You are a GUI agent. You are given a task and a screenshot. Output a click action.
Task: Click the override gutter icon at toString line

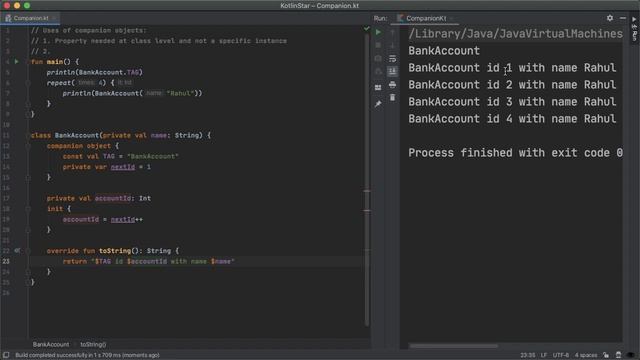click(x=17, y=251)
